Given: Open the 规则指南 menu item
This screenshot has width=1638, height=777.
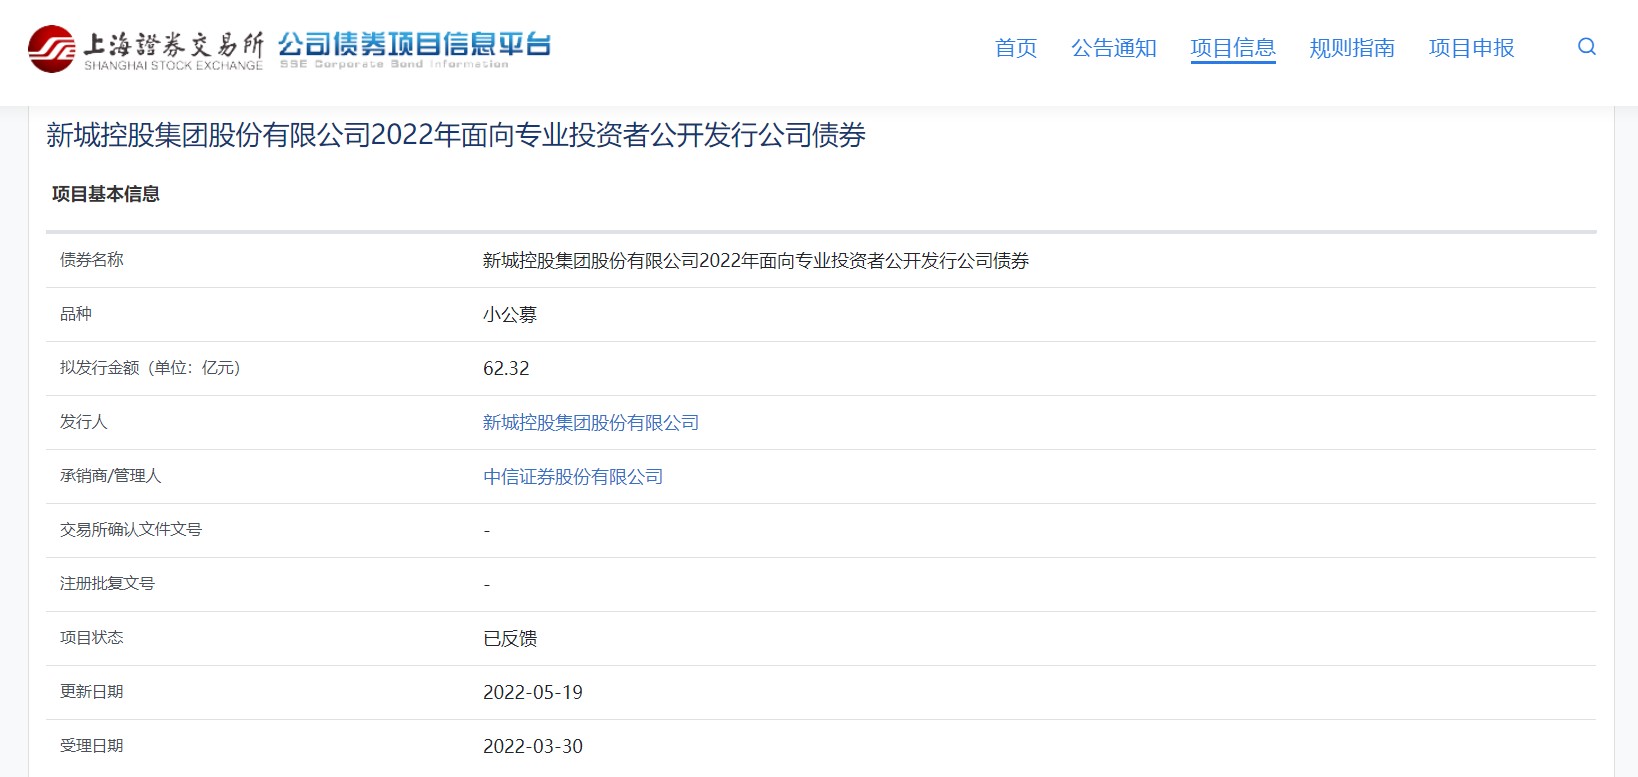Looking at the screenshot, I should [x=1351, y=48].
